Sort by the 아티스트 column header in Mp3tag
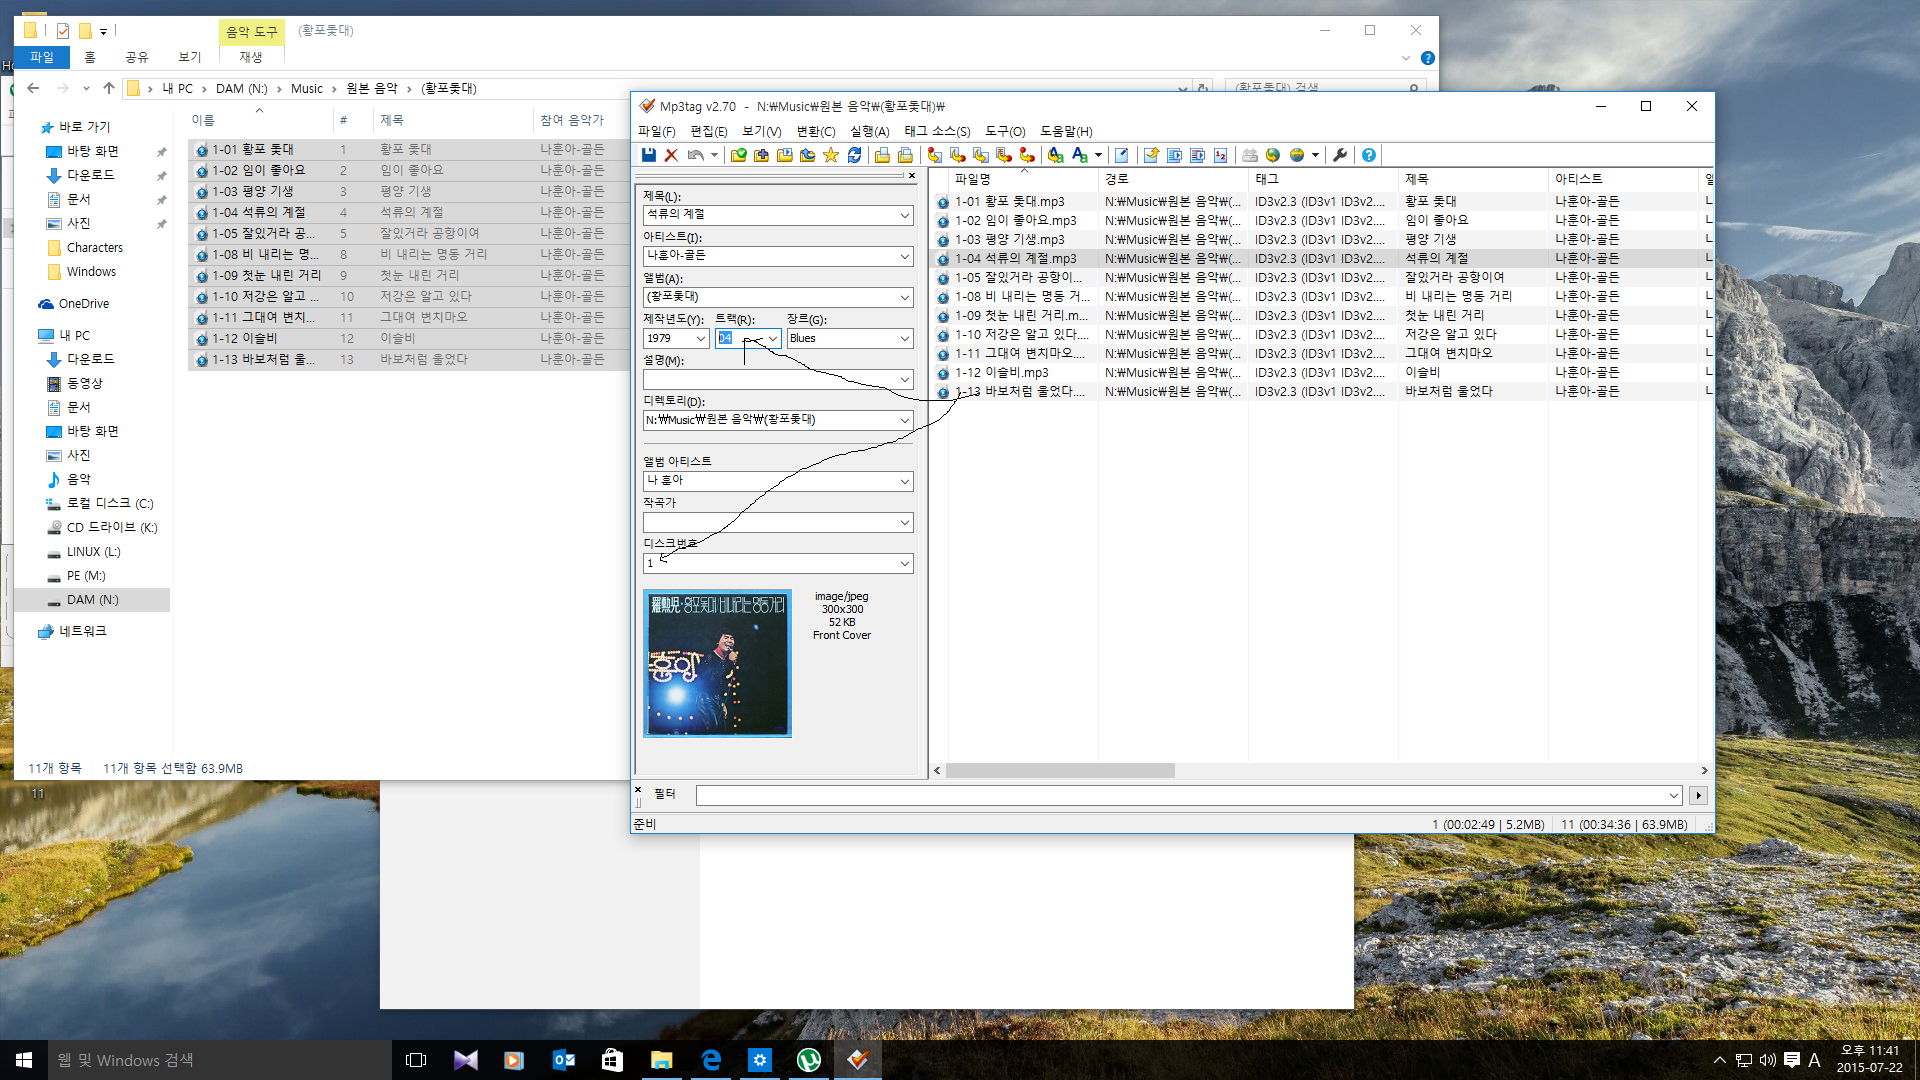Viewport: 1920px width, 1080px height. pyautogui.click(x=1623, y=178)
